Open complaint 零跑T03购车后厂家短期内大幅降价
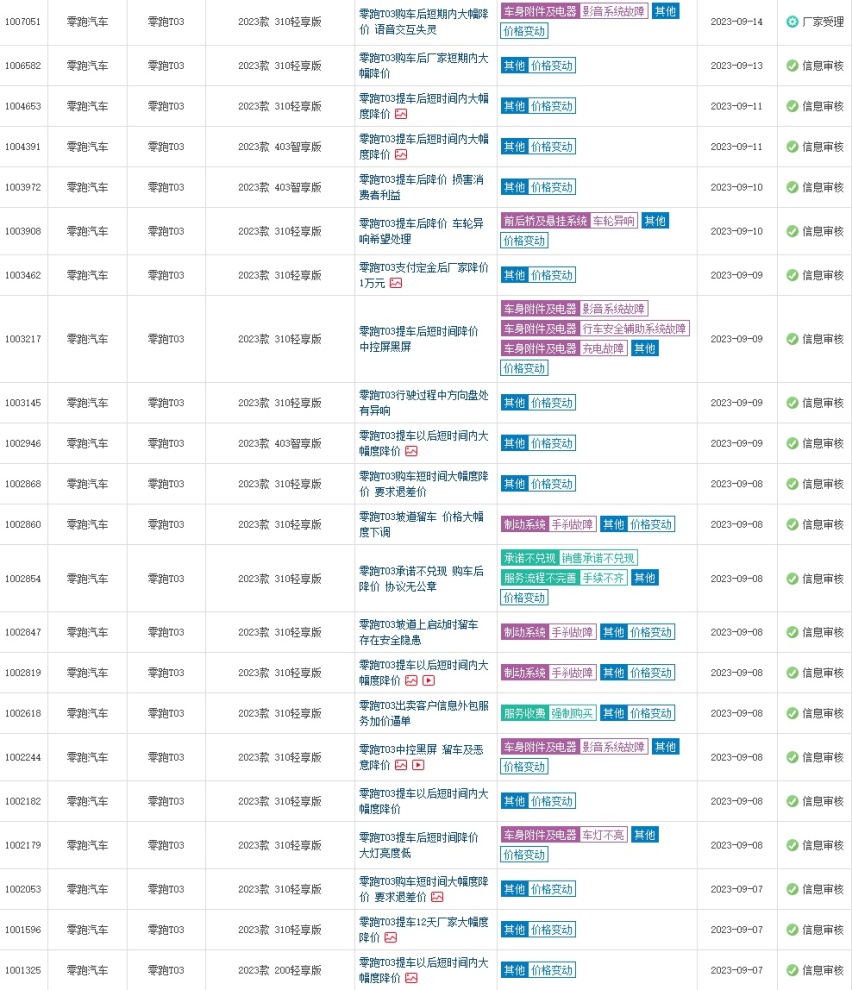Viewport: 852px width, 990px height. 423,66
